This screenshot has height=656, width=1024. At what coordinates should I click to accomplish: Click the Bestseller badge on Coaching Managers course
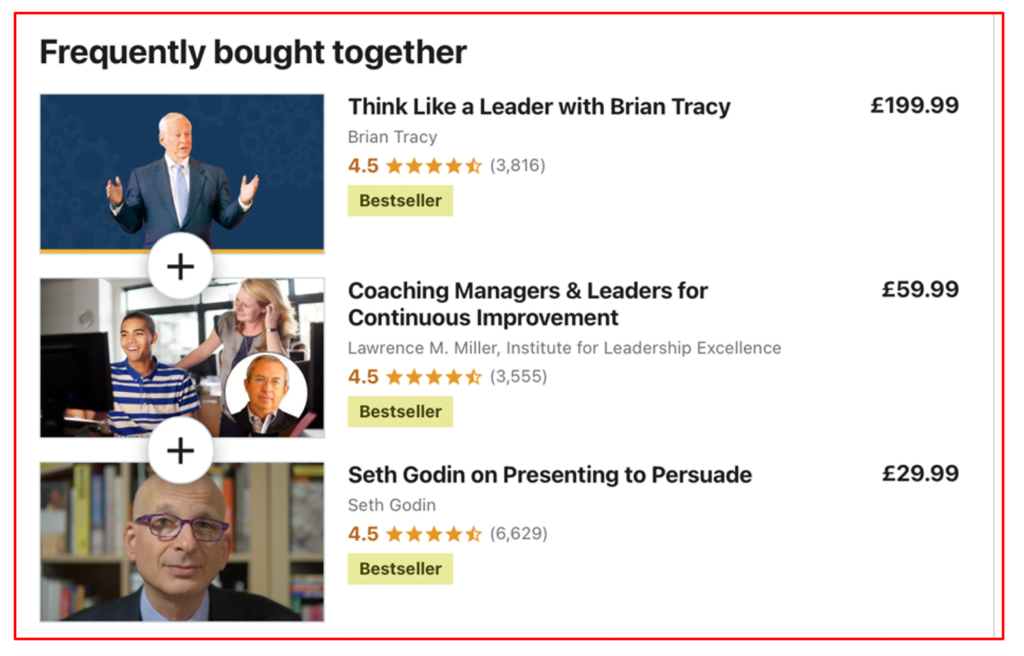[400, 412]
